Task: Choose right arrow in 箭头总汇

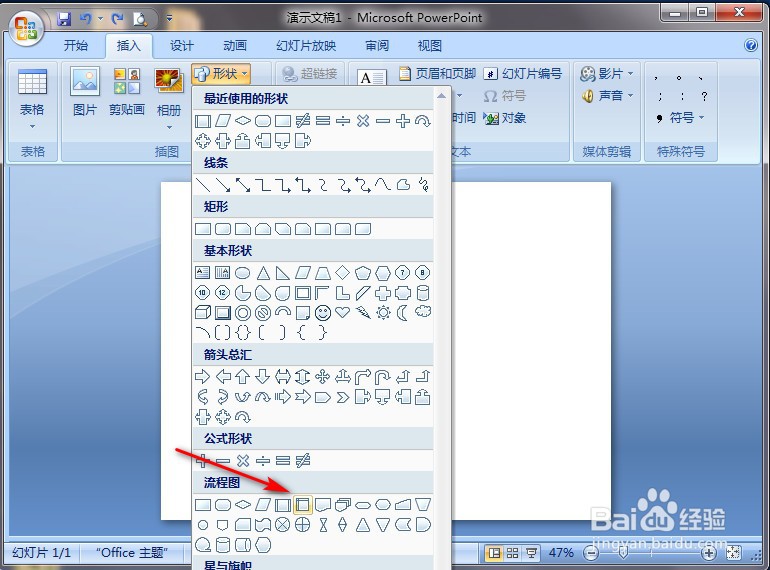Action: [x=203, y=377]
